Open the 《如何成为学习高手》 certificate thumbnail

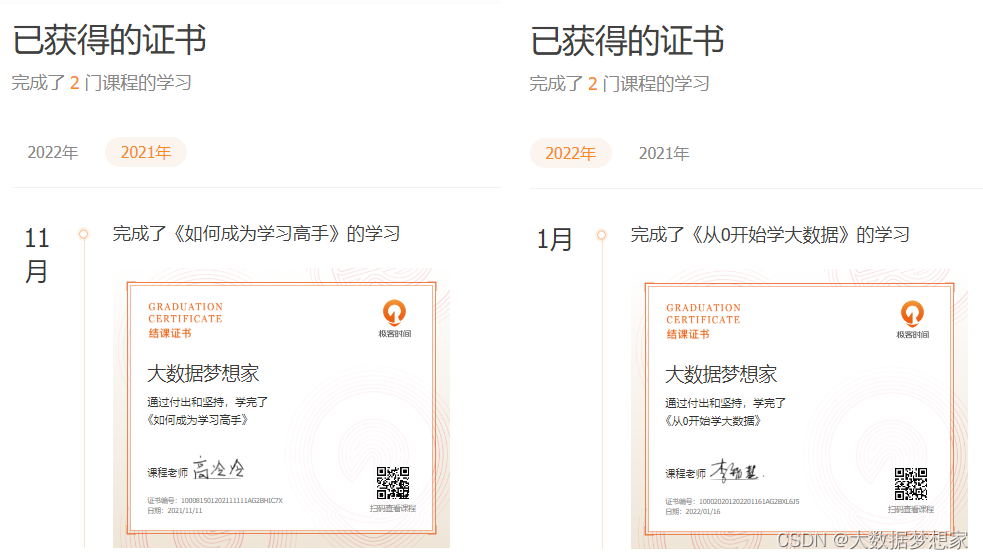click(x=281, y=408)
